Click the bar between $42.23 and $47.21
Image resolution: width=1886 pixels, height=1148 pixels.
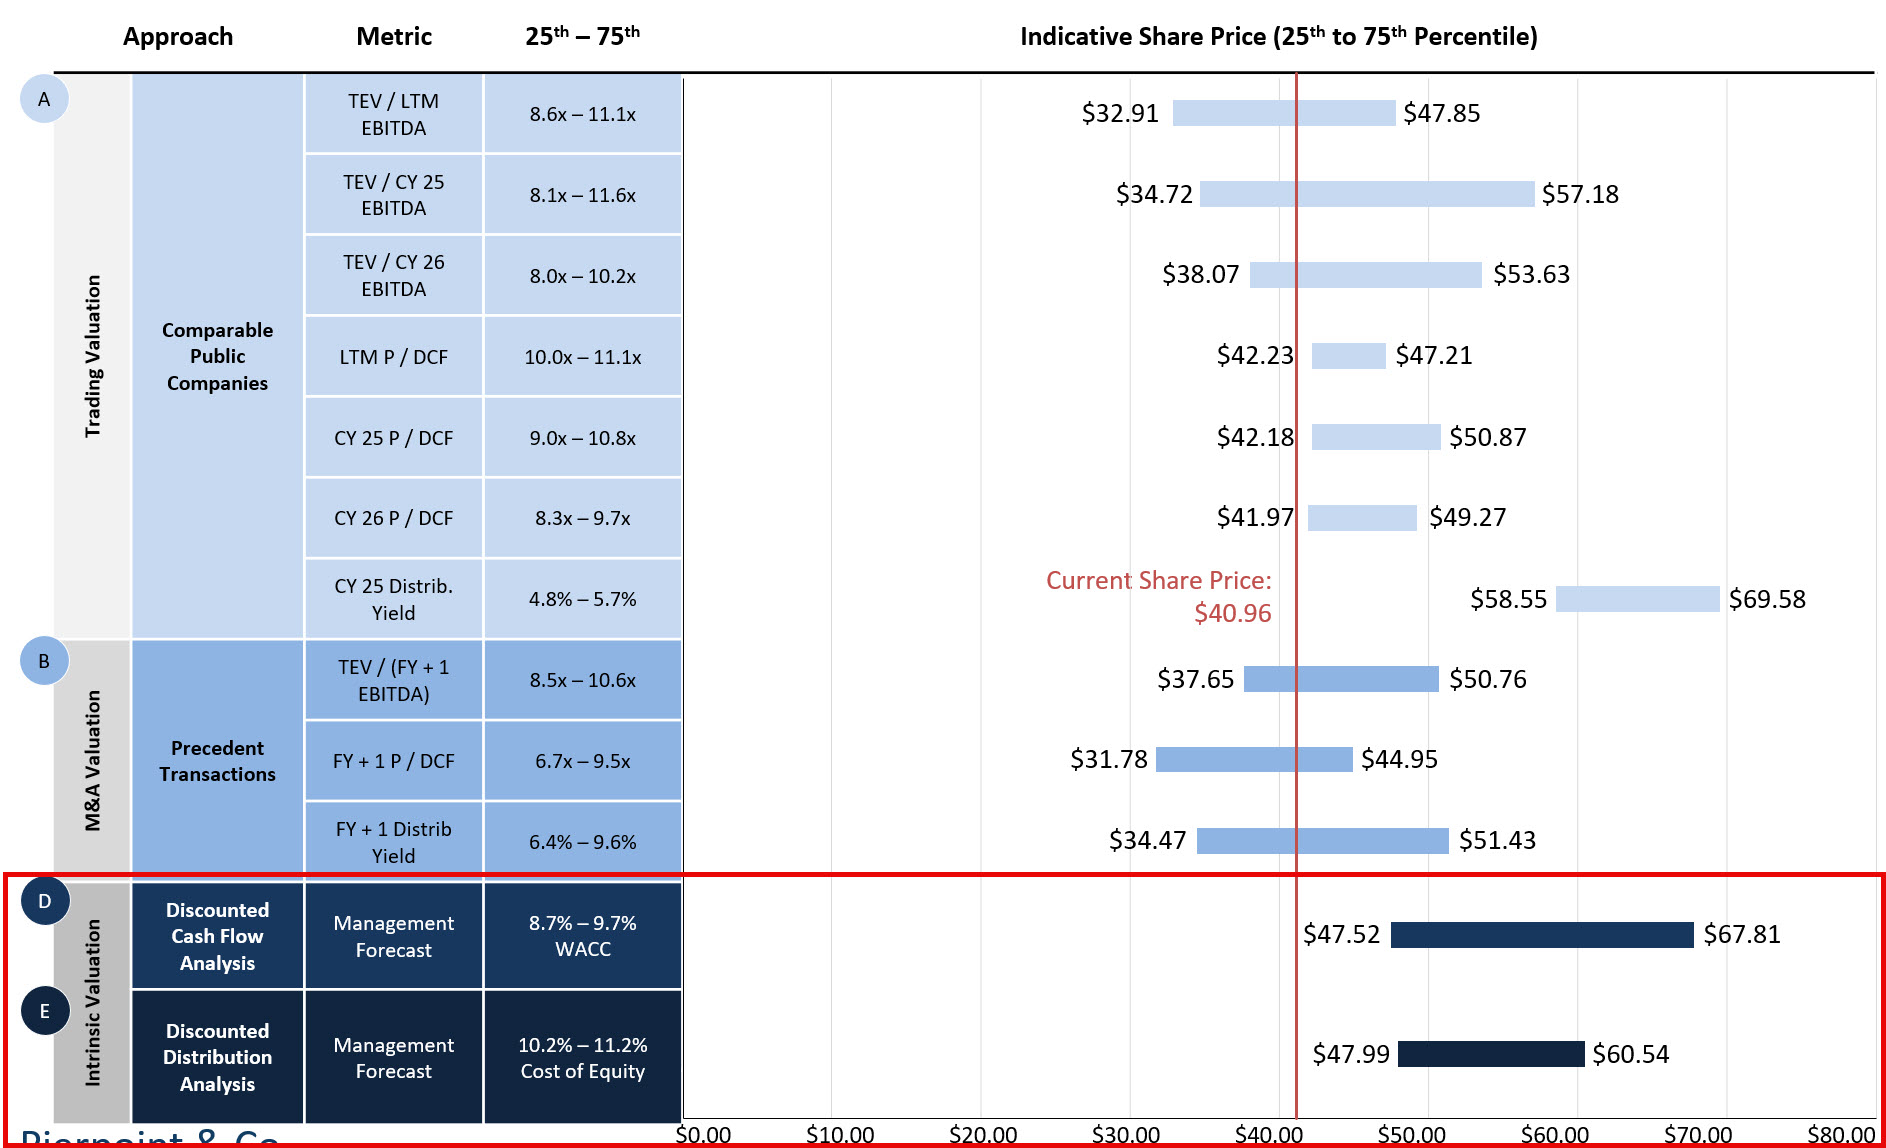(x=1349, y=356)
